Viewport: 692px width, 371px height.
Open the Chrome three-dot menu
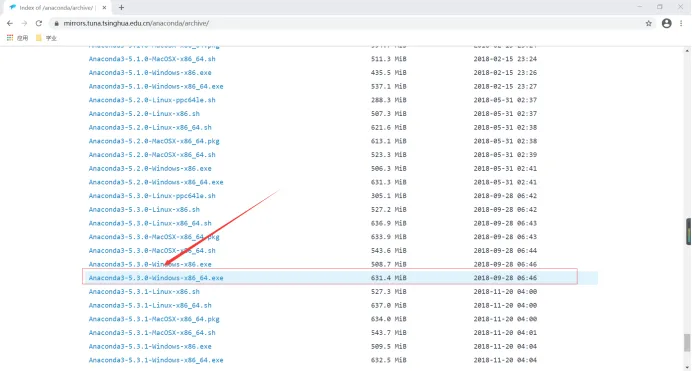click(x=681, y=23)
